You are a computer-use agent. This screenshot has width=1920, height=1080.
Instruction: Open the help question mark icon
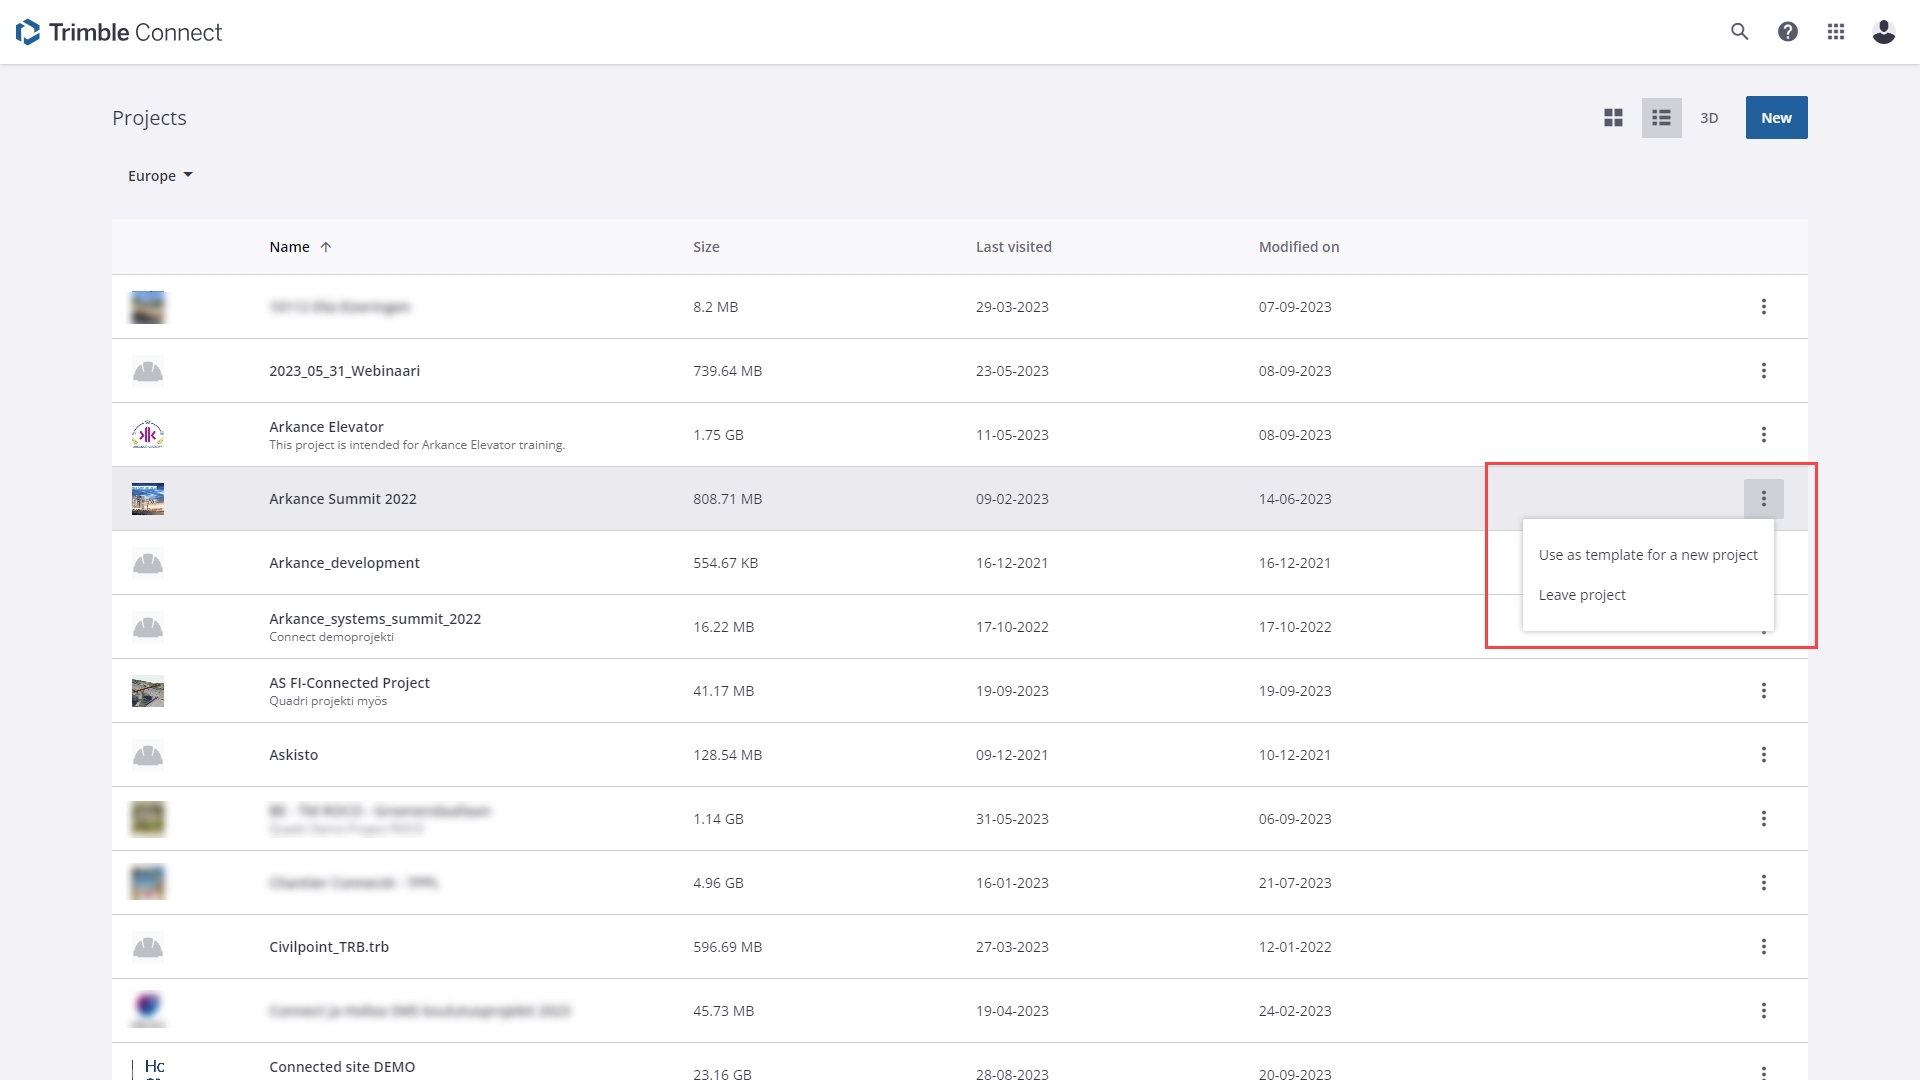(x=1788, y=32)
